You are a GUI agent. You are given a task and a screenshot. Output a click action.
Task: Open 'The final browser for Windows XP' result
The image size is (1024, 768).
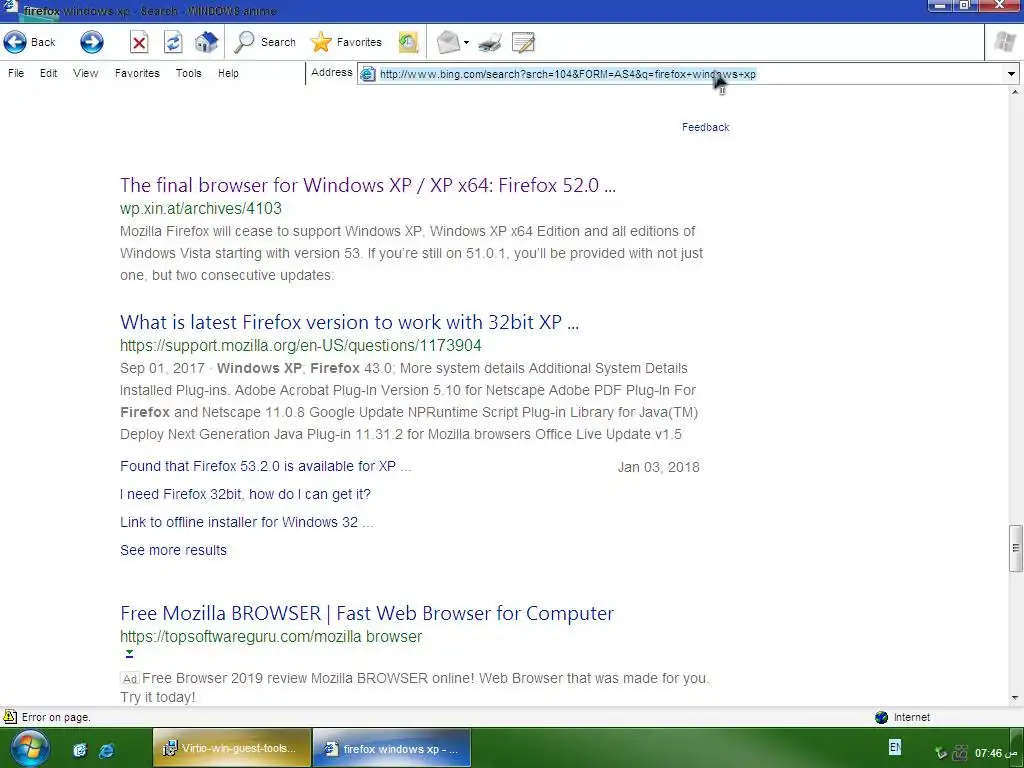tap(368, 185)
